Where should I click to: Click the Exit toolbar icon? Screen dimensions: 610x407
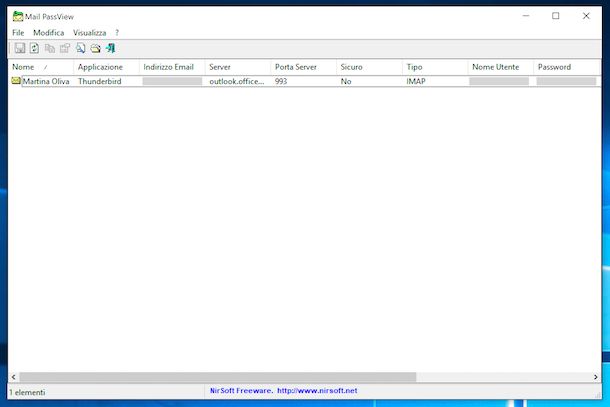[x=111, y=48]
